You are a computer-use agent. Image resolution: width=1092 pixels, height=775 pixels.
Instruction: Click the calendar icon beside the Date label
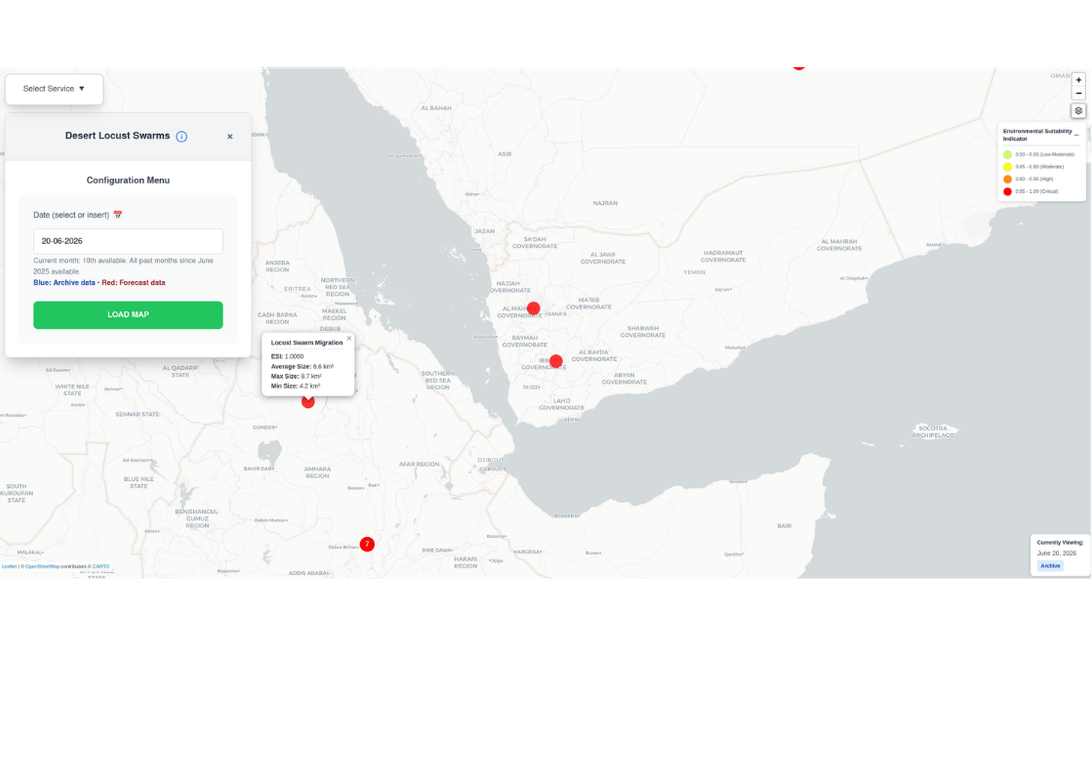[118, 214]
